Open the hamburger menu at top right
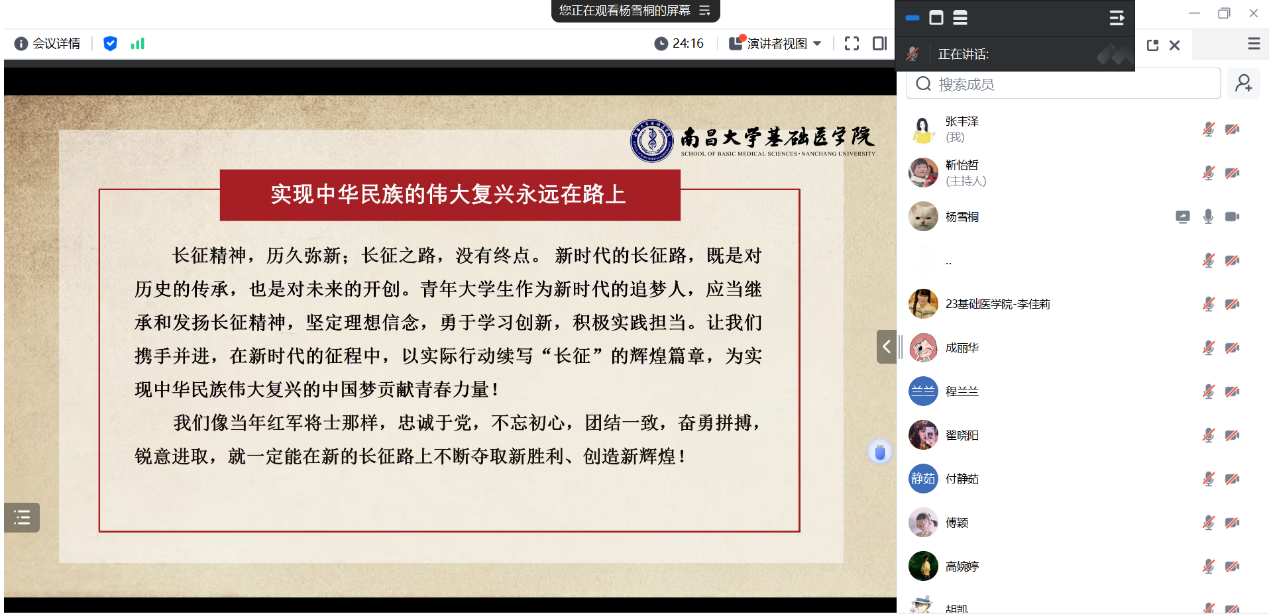The height and width of the screenshot is (616, 1269). [1253, 43]
